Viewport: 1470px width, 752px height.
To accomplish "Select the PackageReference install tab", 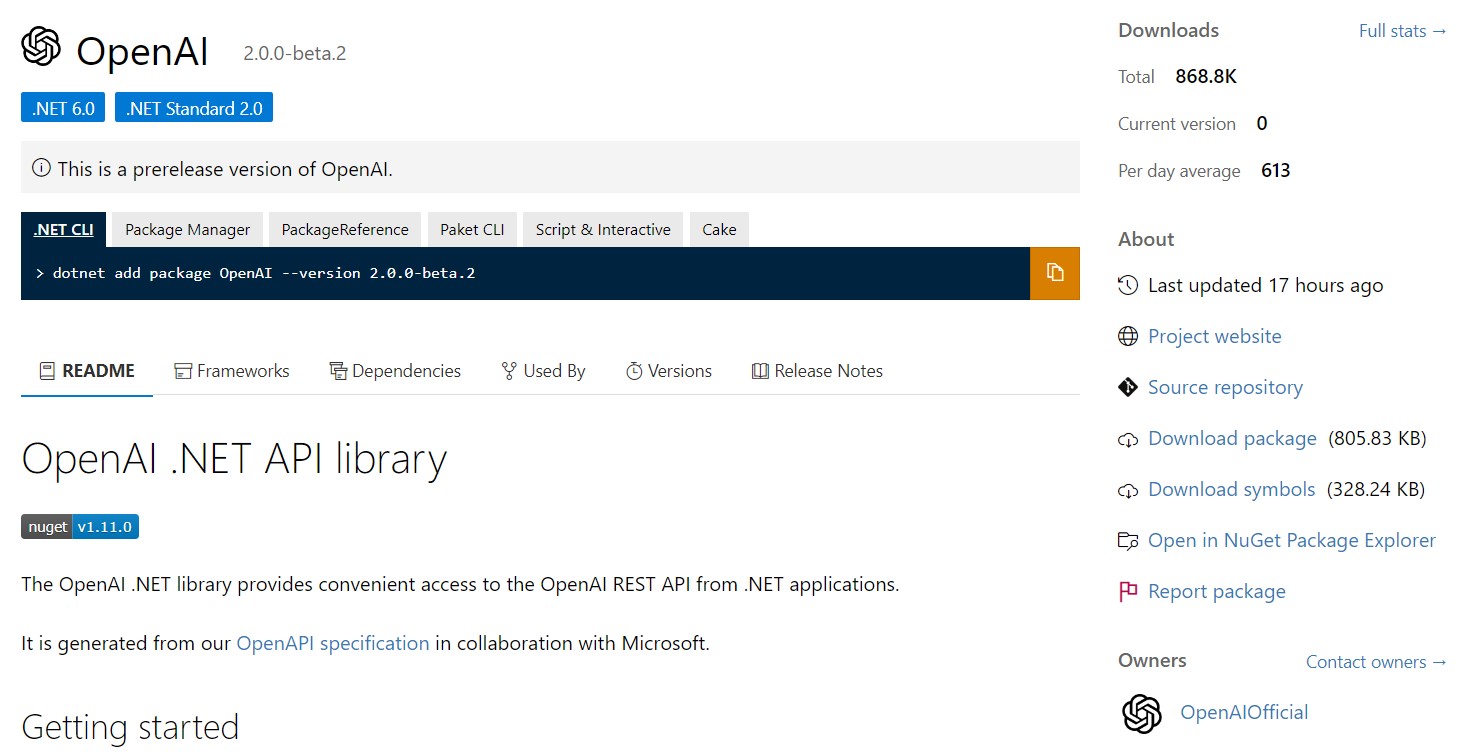I will 345,230.
